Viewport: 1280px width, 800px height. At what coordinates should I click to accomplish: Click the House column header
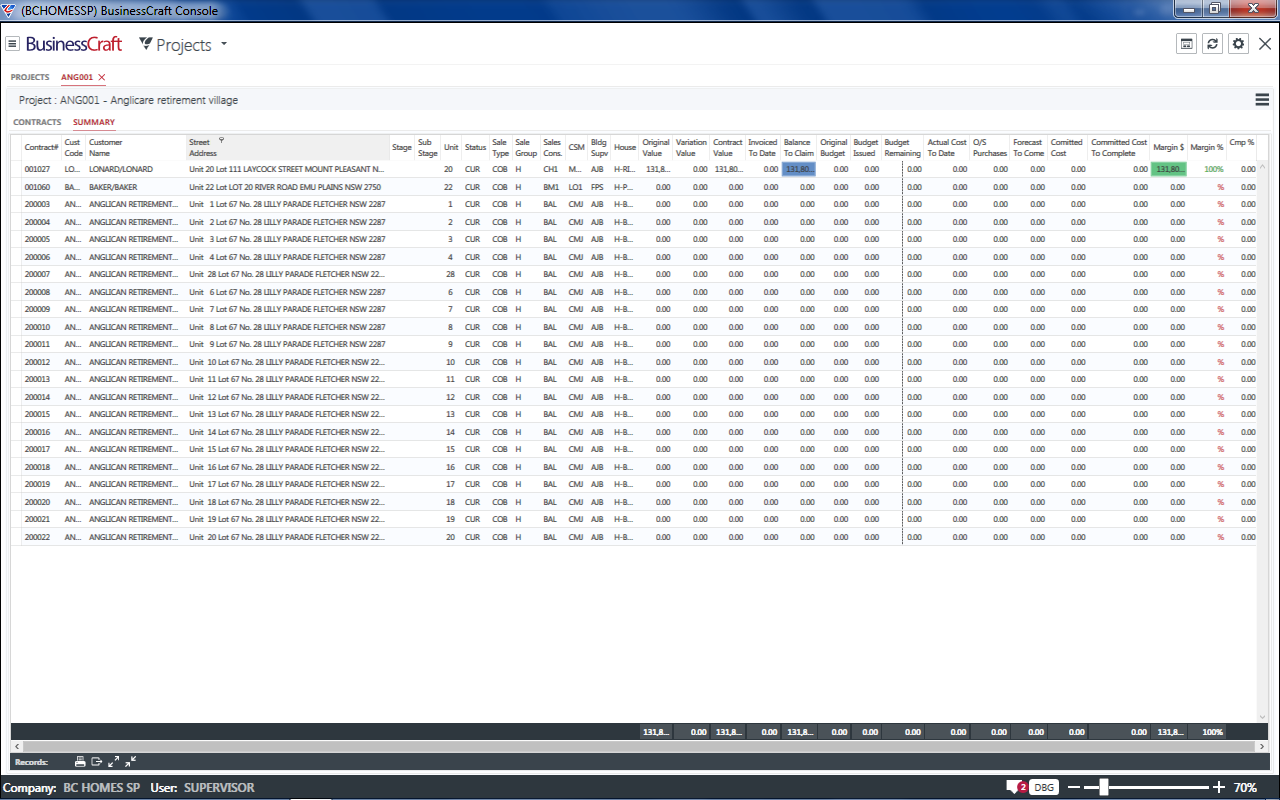tap(625, 147)
